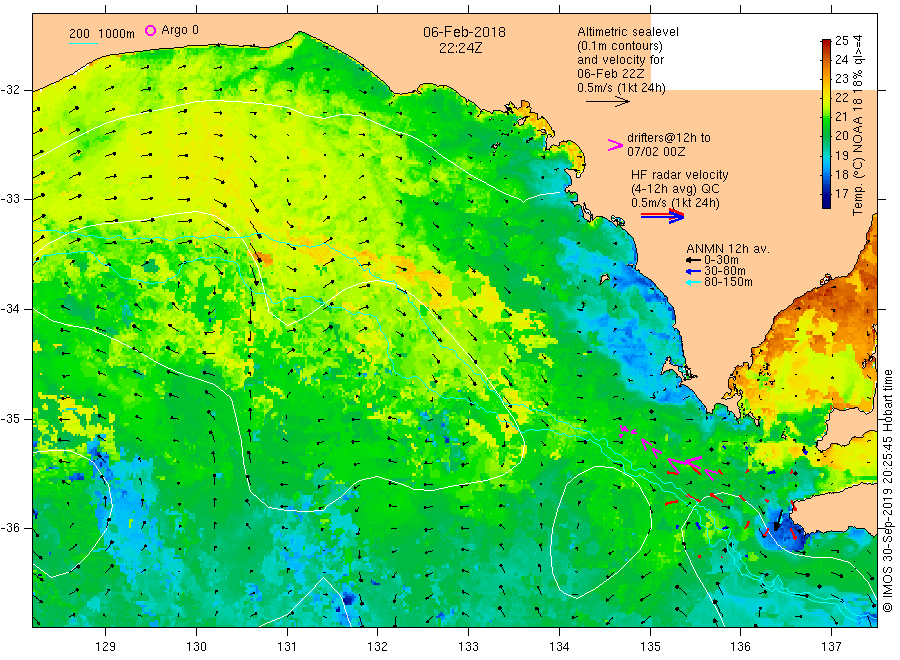
Task: Click the 136 longitude axis label
Action: coord(740,647)
